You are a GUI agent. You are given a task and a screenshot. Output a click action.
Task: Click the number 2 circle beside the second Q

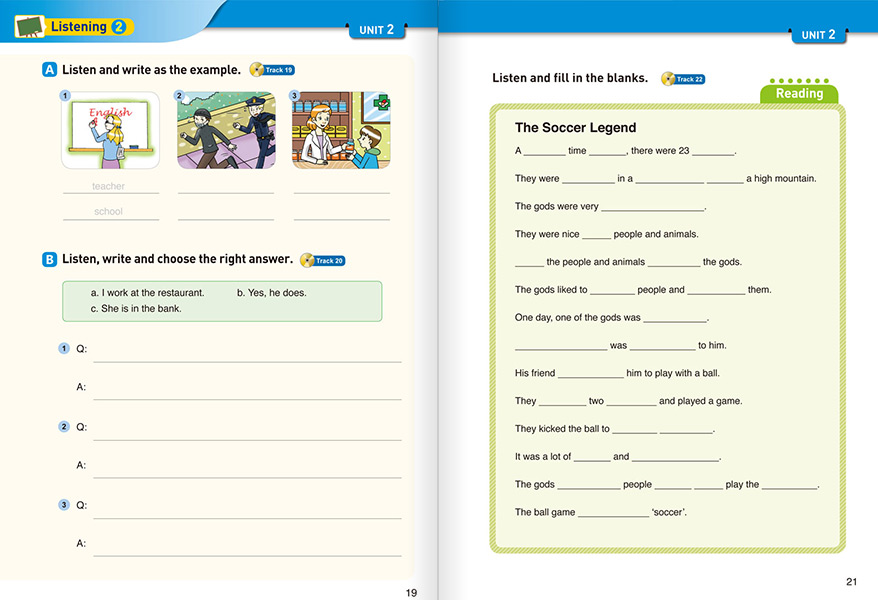point(64,426)
